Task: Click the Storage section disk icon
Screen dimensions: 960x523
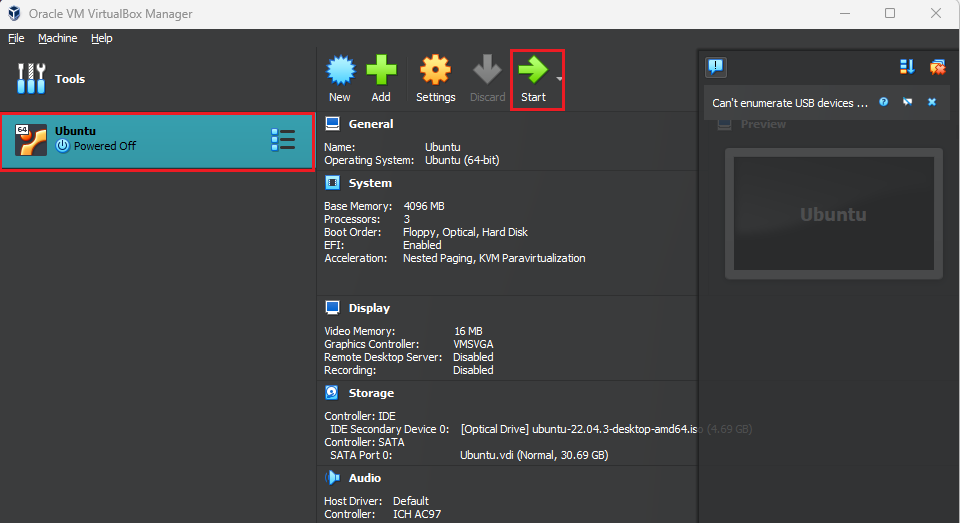Action: pos(332,393)
